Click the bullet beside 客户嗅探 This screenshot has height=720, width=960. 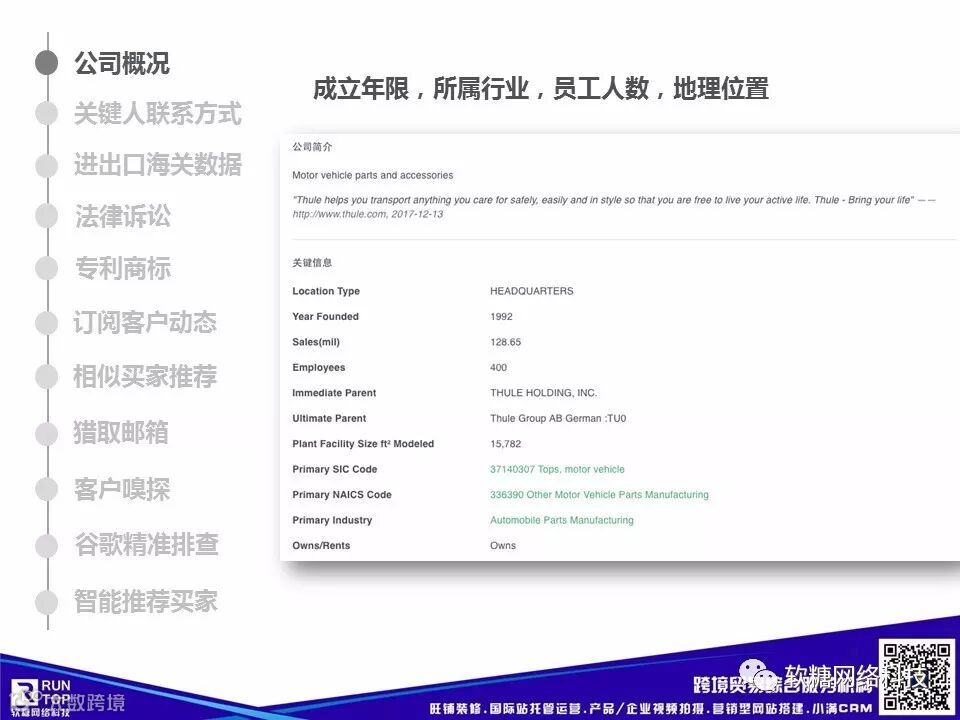coord(47,489)
